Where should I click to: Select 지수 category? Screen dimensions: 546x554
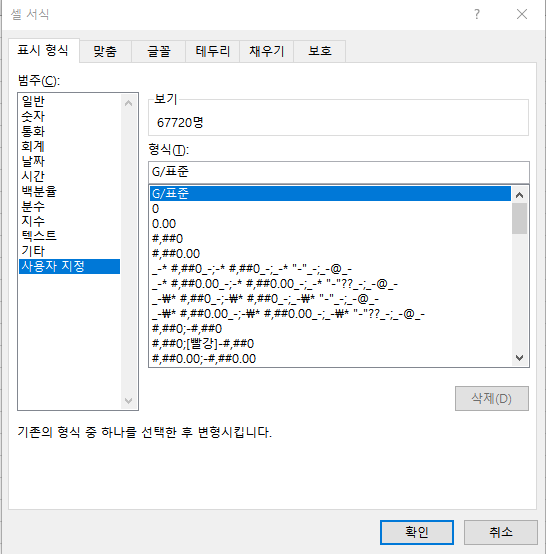click(x=69, y=221)
